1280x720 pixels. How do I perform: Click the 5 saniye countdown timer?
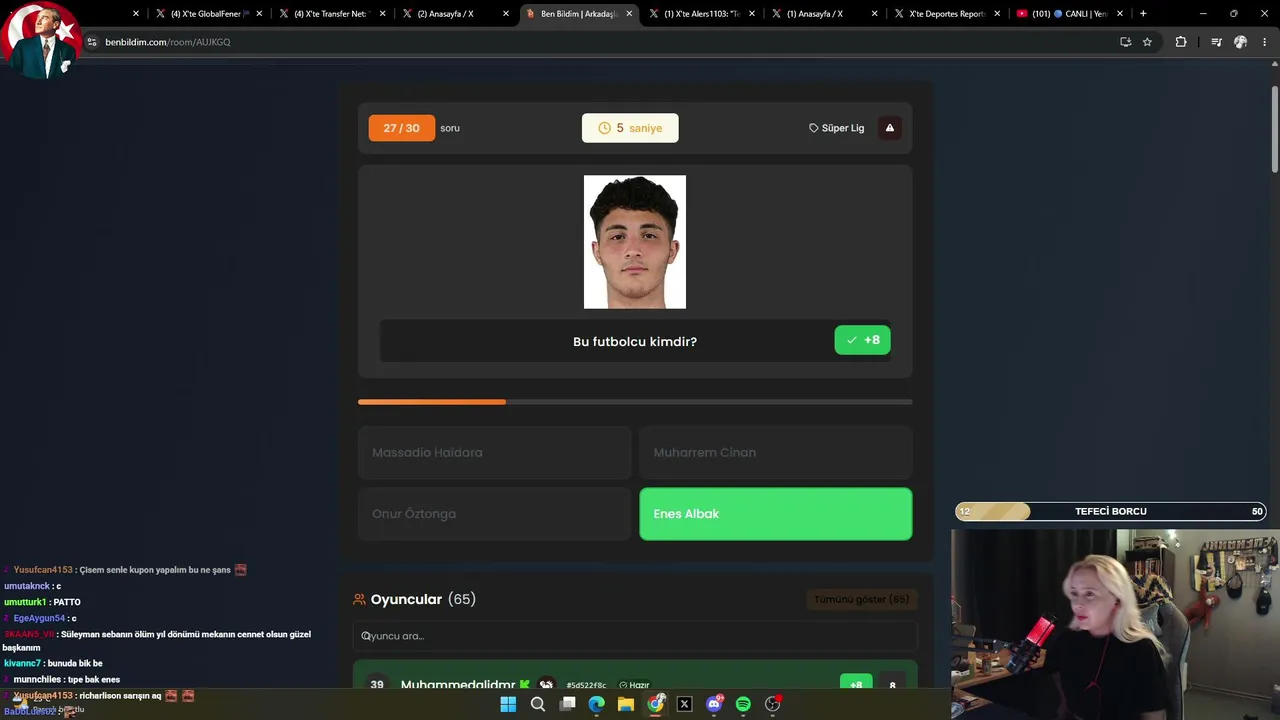pyautogui.click(x=630, y=128)
